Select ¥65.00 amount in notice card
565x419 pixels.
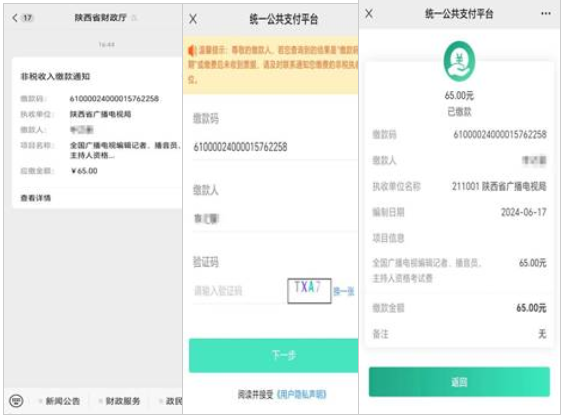pos(84,171)
